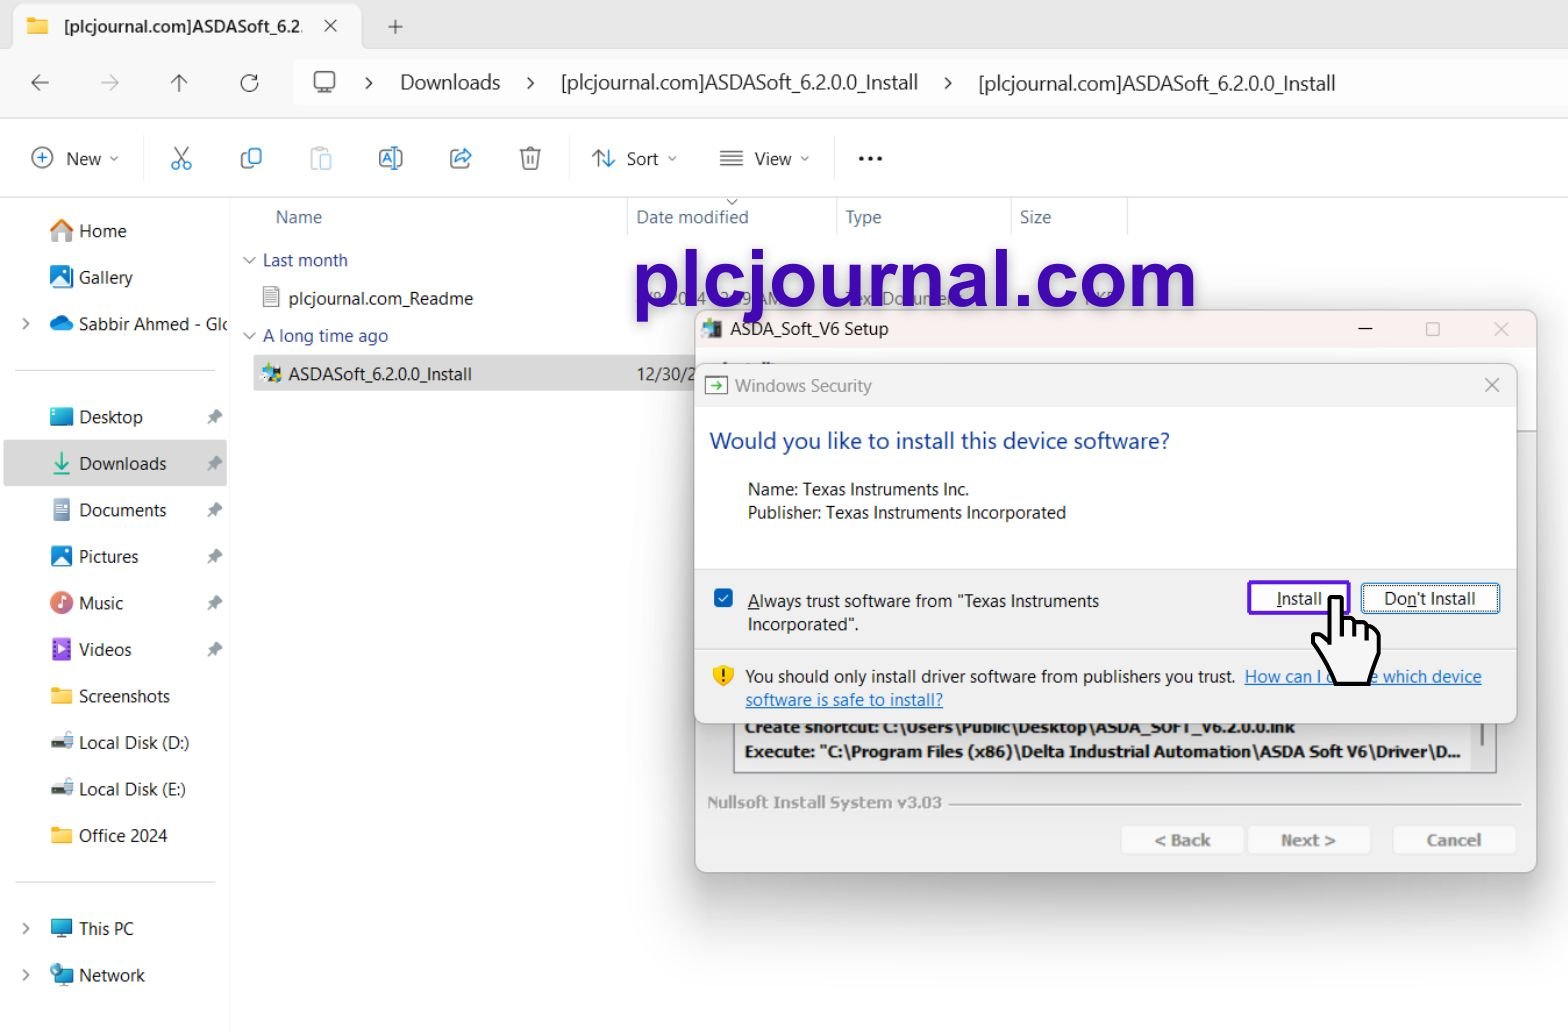
Task: Uncheck Always trust Texas Instruments checkbox
Action: click(x=724, y=598)
